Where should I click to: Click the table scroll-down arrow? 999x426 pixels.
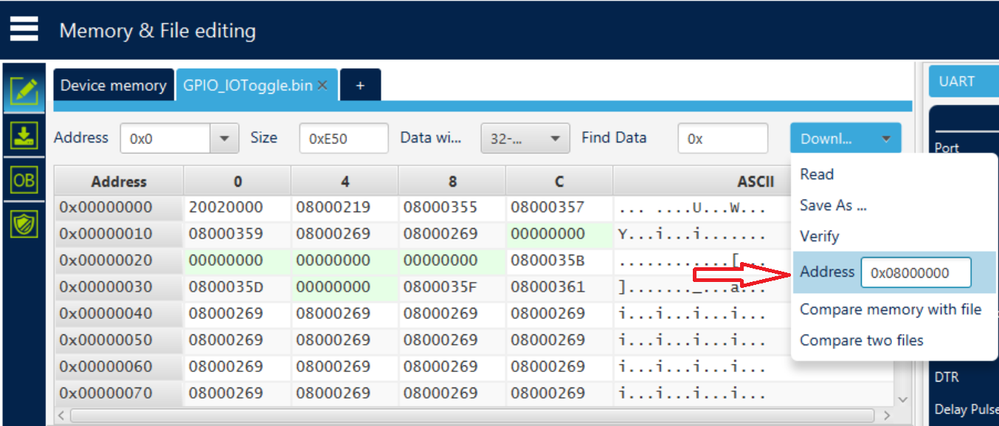point(903,399)
